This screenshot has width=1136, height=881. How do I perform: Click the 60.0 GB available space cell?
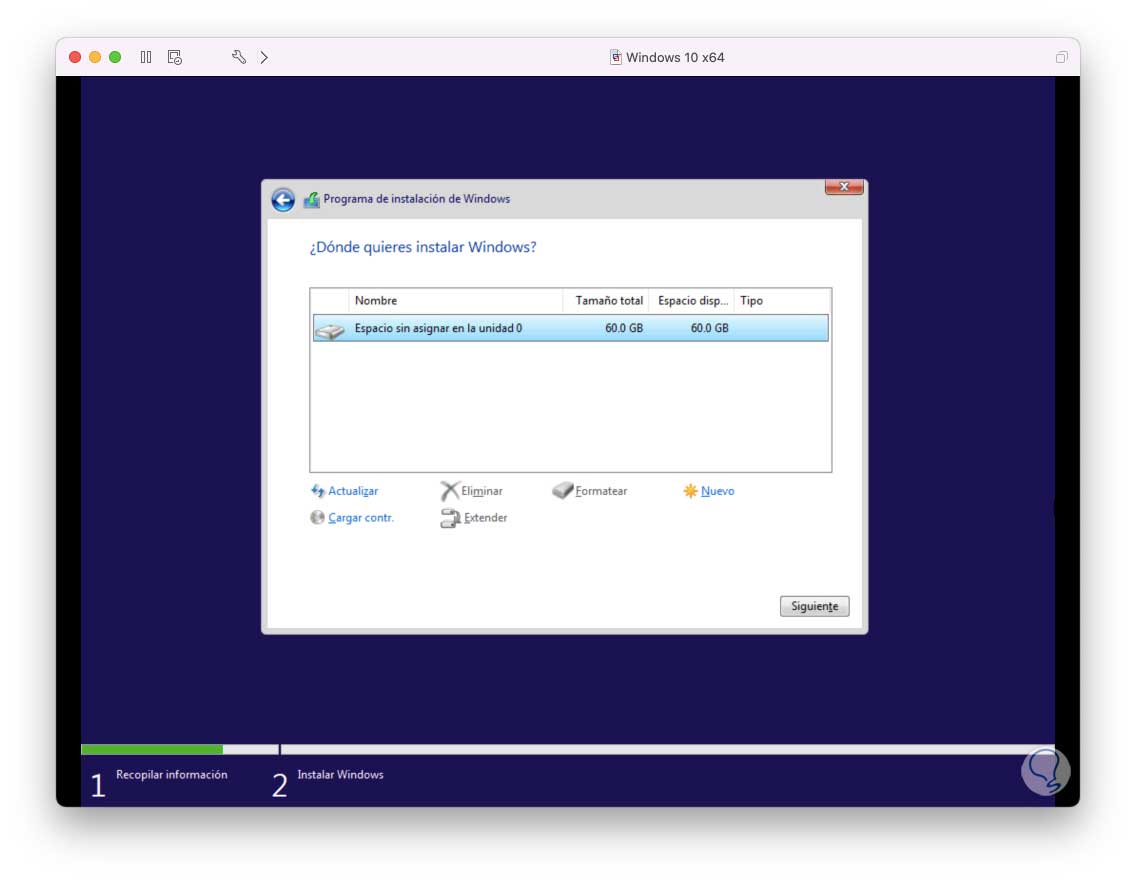click(x=709, y=328)
